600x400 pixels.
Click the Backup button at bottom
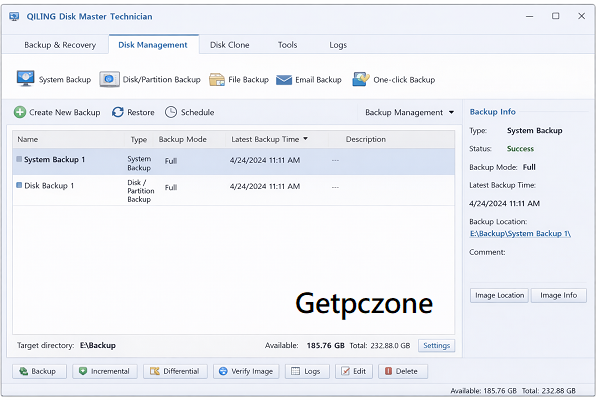pos(39,371)
